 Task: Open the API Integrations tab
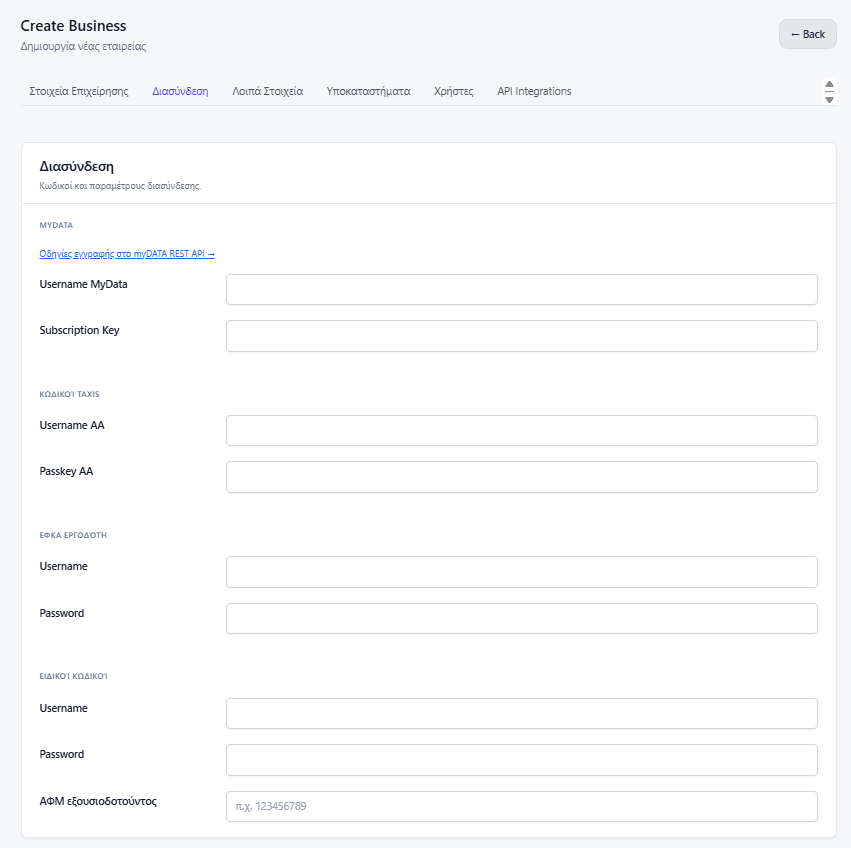point(534,91)
